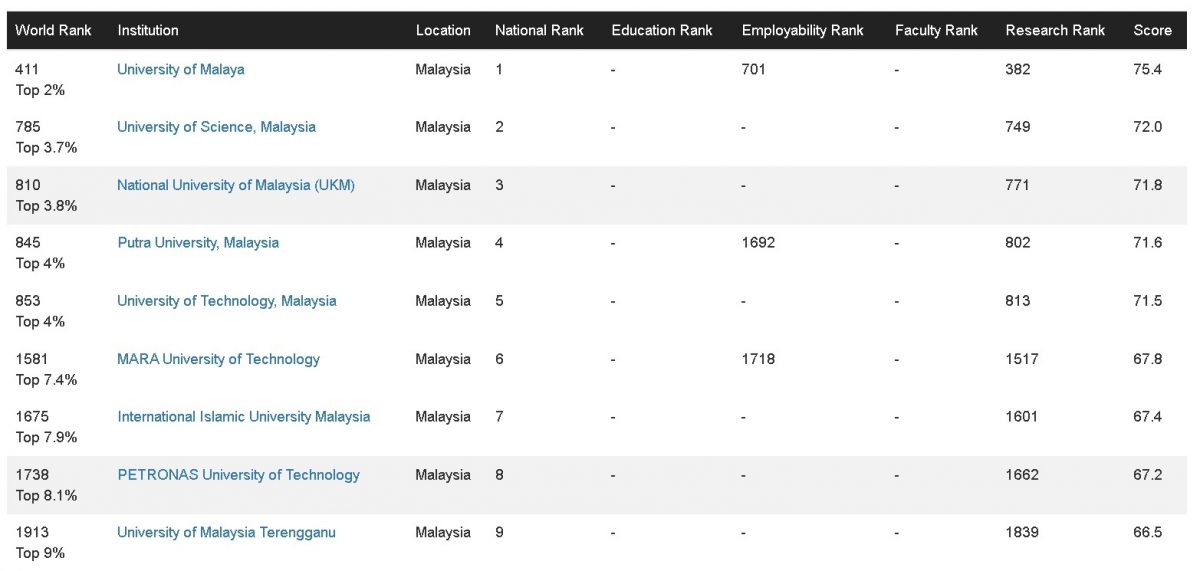Open University of Malaysia Terengganu link
The image size is (1200, 571).
coord(226,533)
